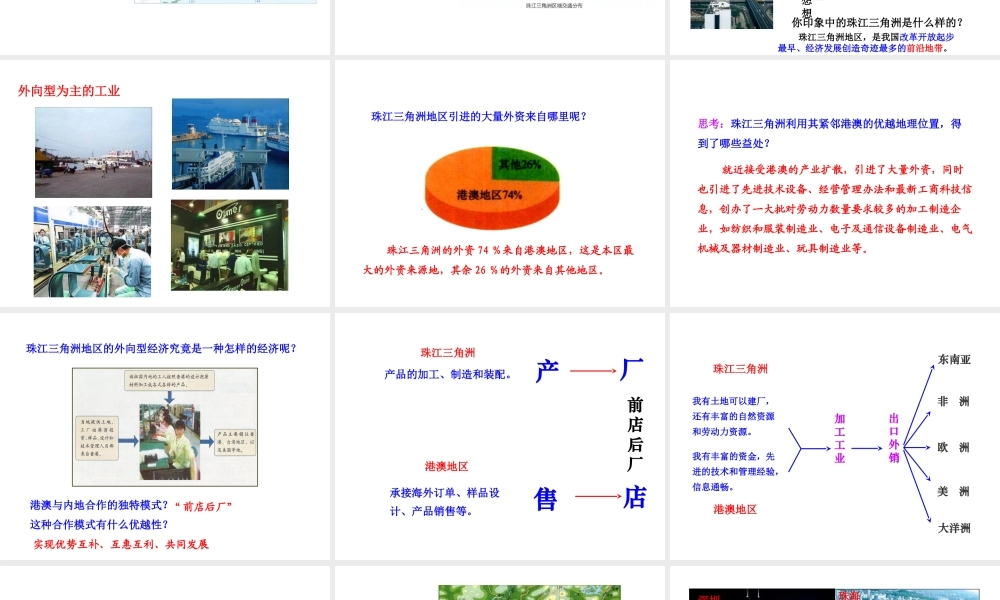This screenshot has width=1000, height=600.
Task: Click the text 港澳与内地合作的独特模式？
Action: tap(99, 505)
